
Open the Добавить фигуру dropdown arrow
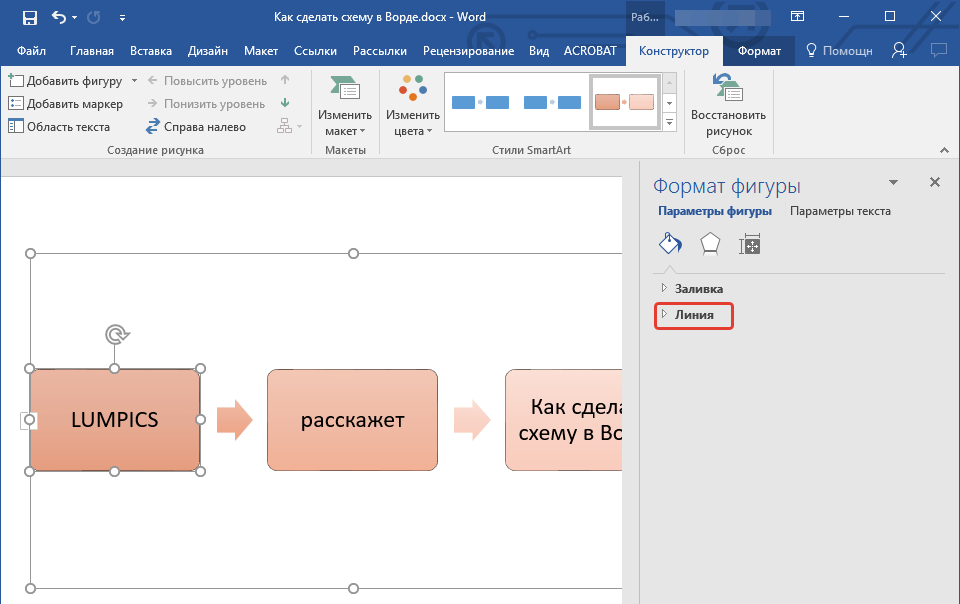pyautogui.click(x=133, y=81)
